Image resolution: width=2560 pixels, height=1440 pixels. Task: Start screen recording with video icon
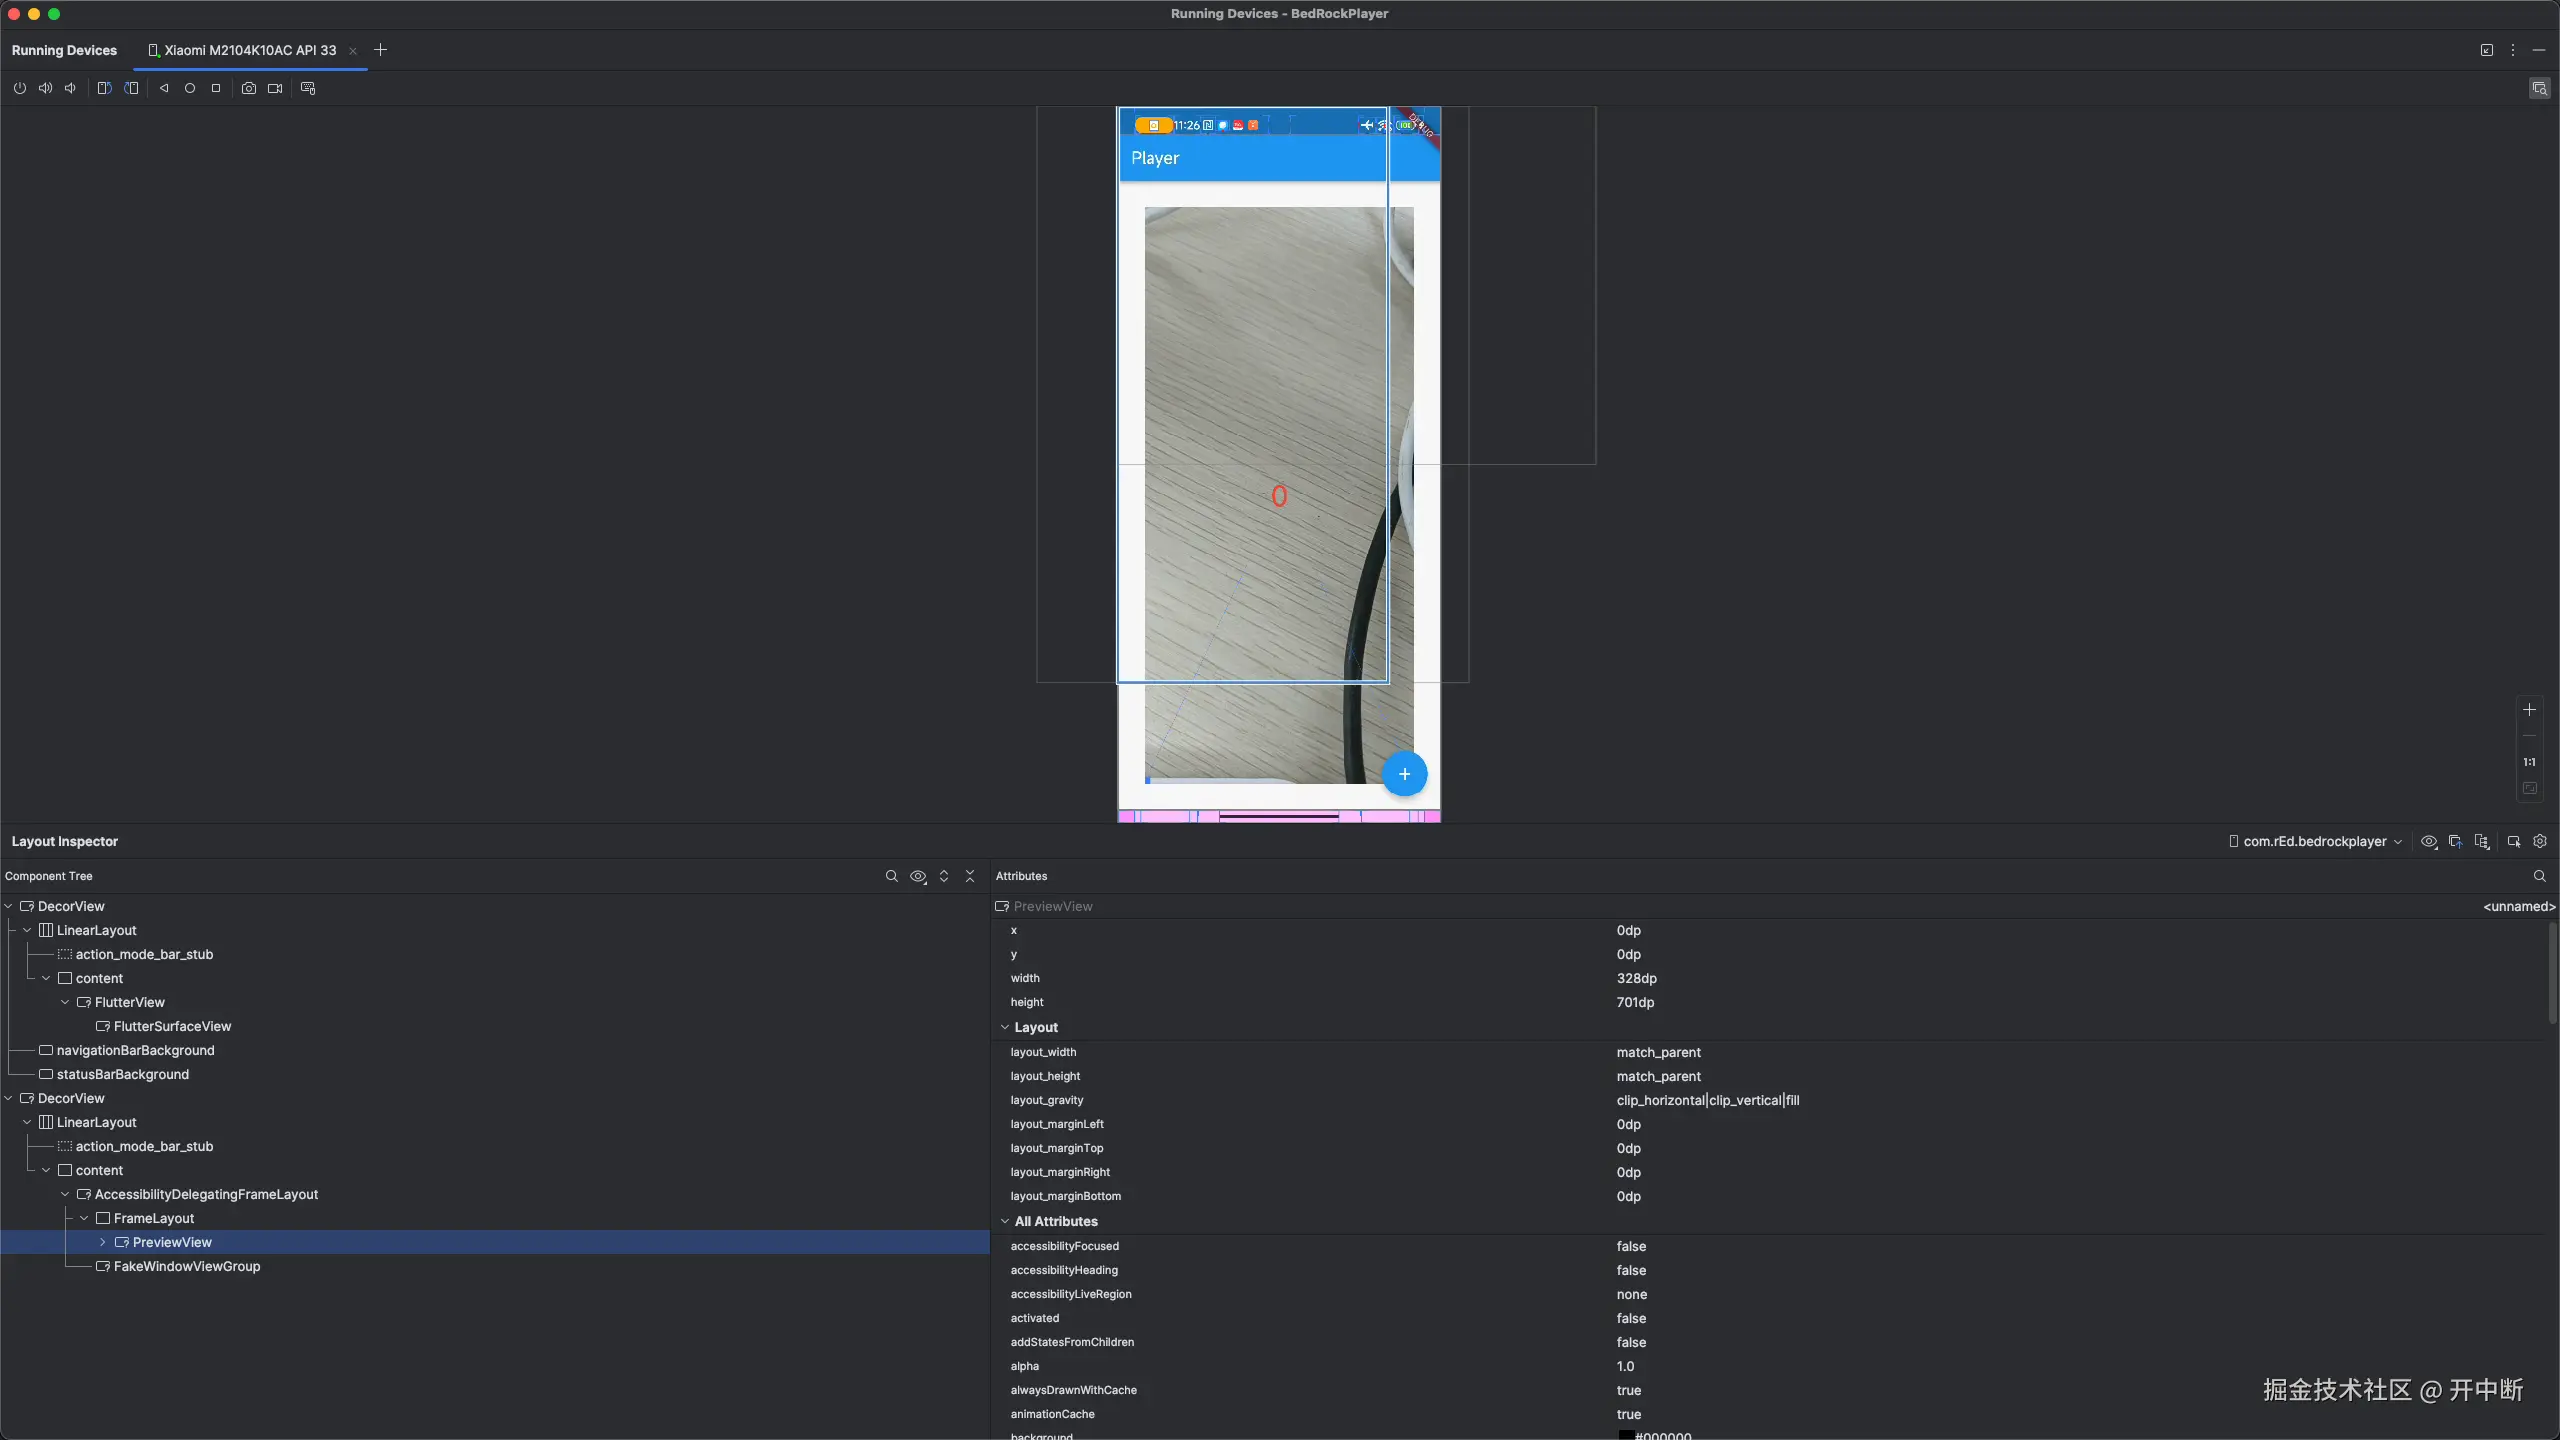pyautogui.click(x=275, y=88)
